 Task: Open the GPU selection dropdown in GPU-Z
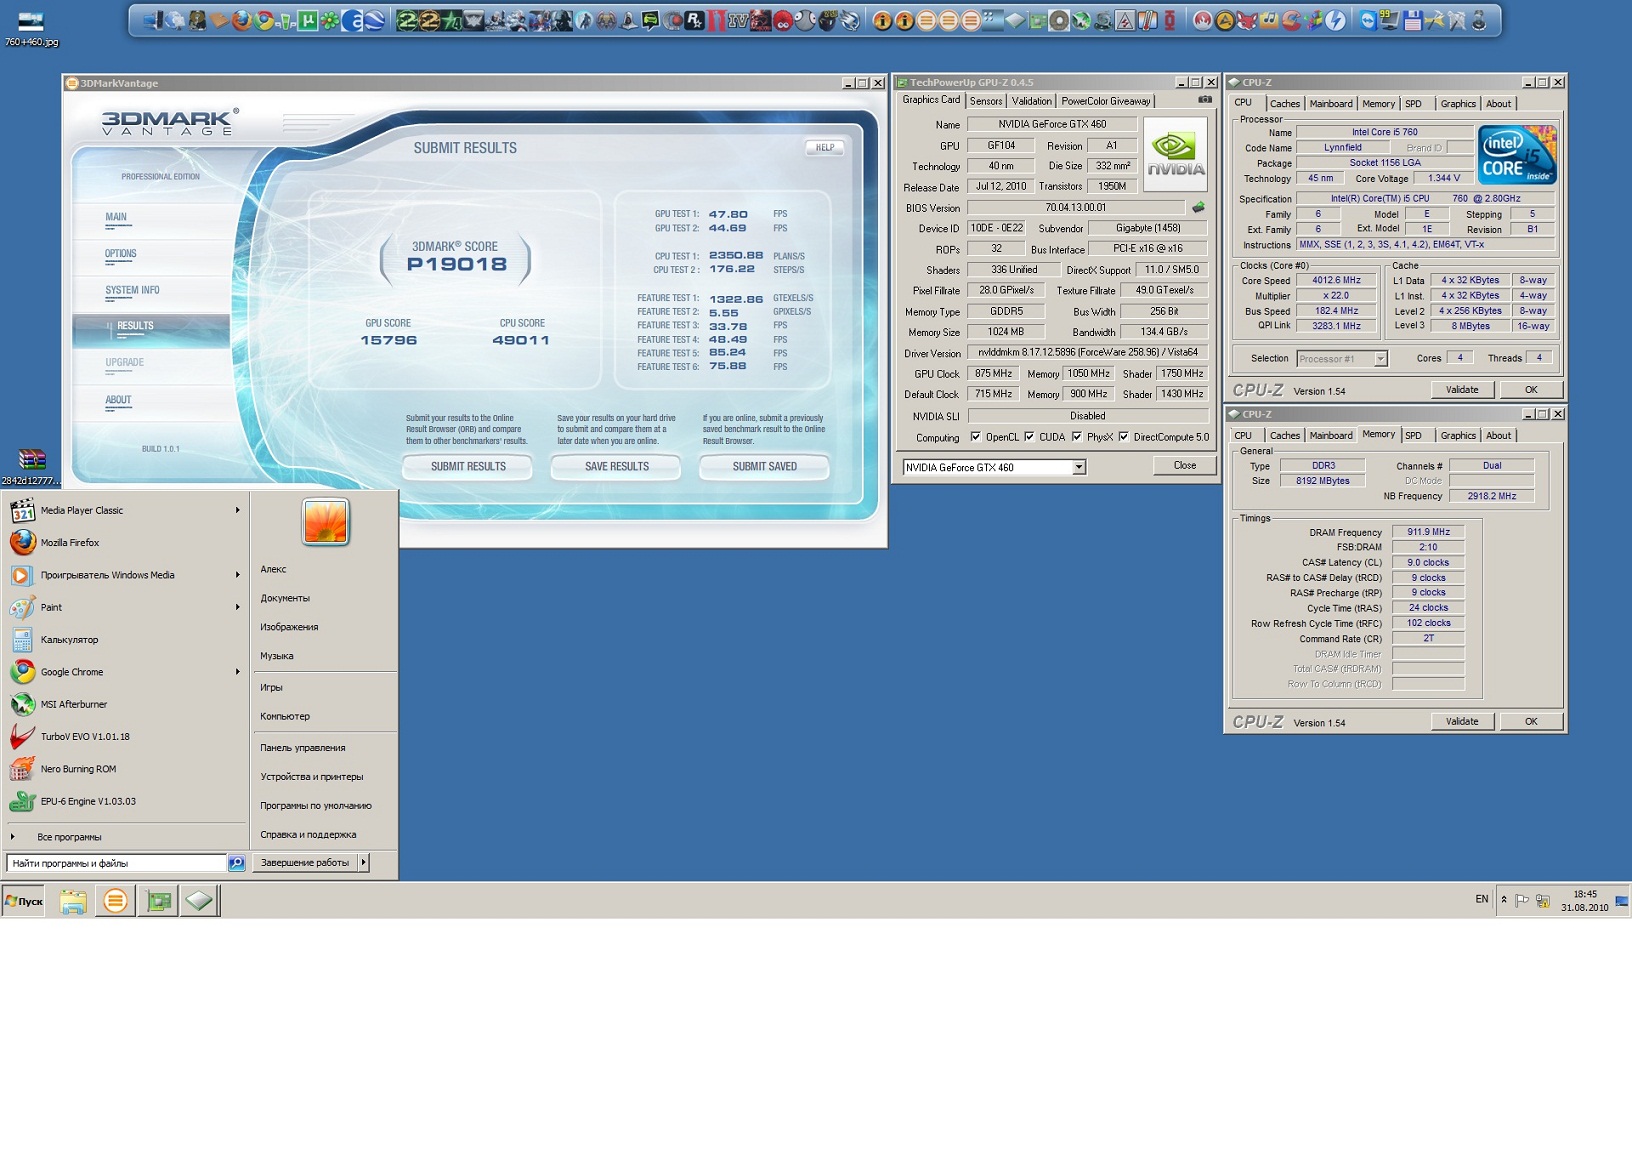pyautogui.click(x=1079, y=467)
